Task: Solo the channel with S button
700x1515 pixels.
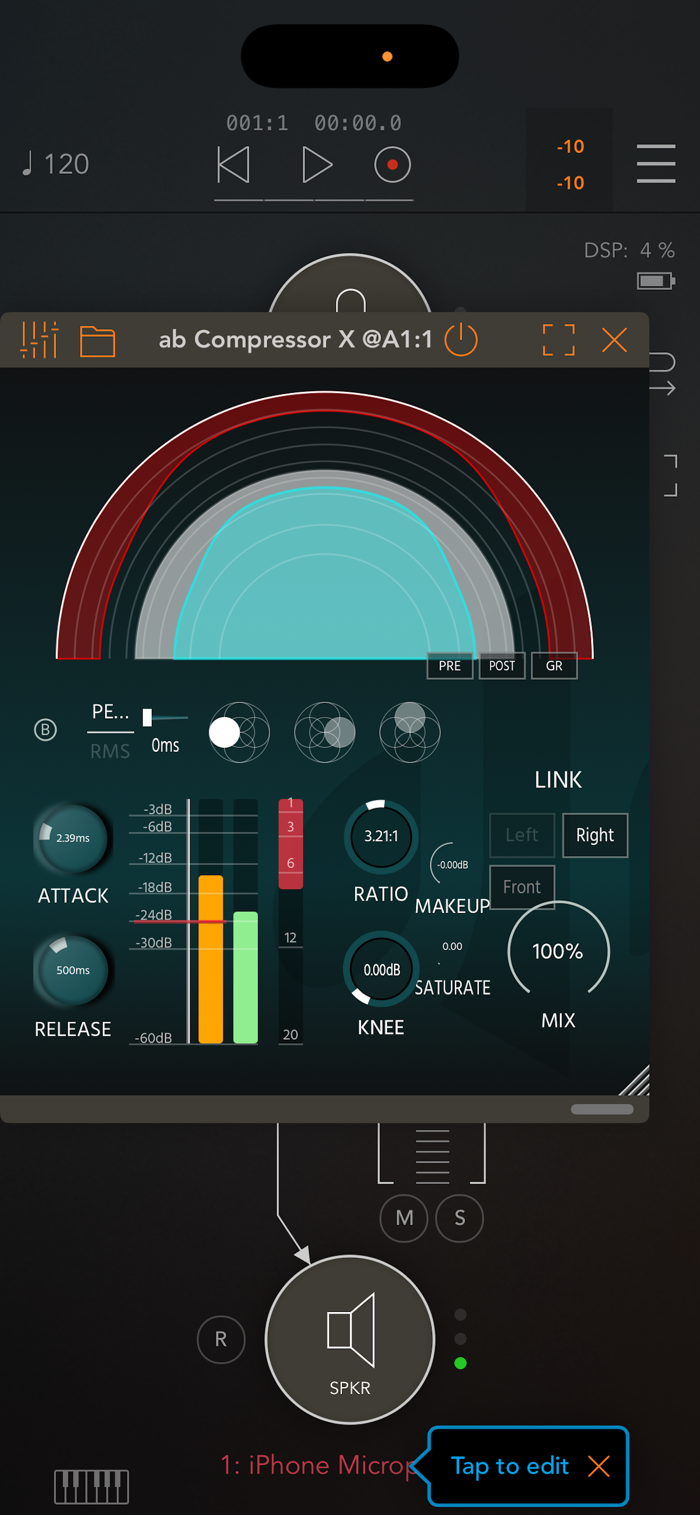Action: [x=460, y=1218]
